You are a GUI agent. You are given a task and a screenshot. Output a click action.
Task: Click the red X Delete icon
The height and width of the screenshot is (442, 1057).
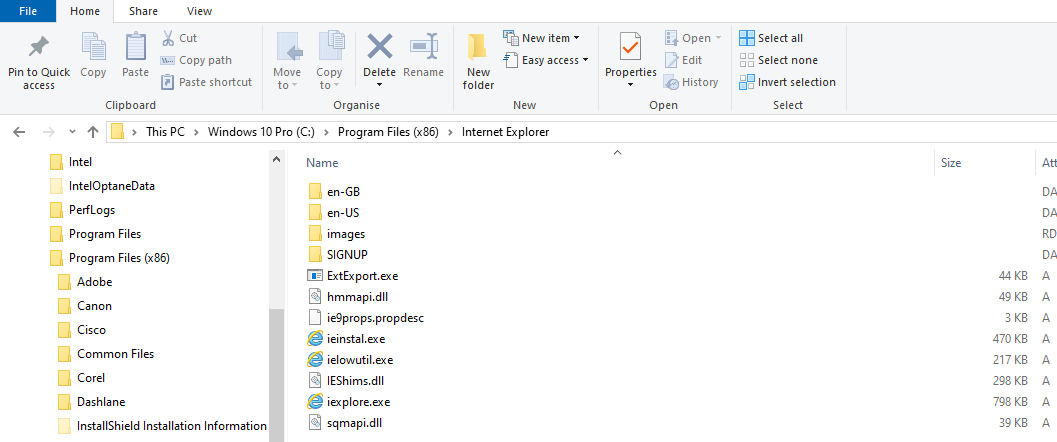(380, 46)
